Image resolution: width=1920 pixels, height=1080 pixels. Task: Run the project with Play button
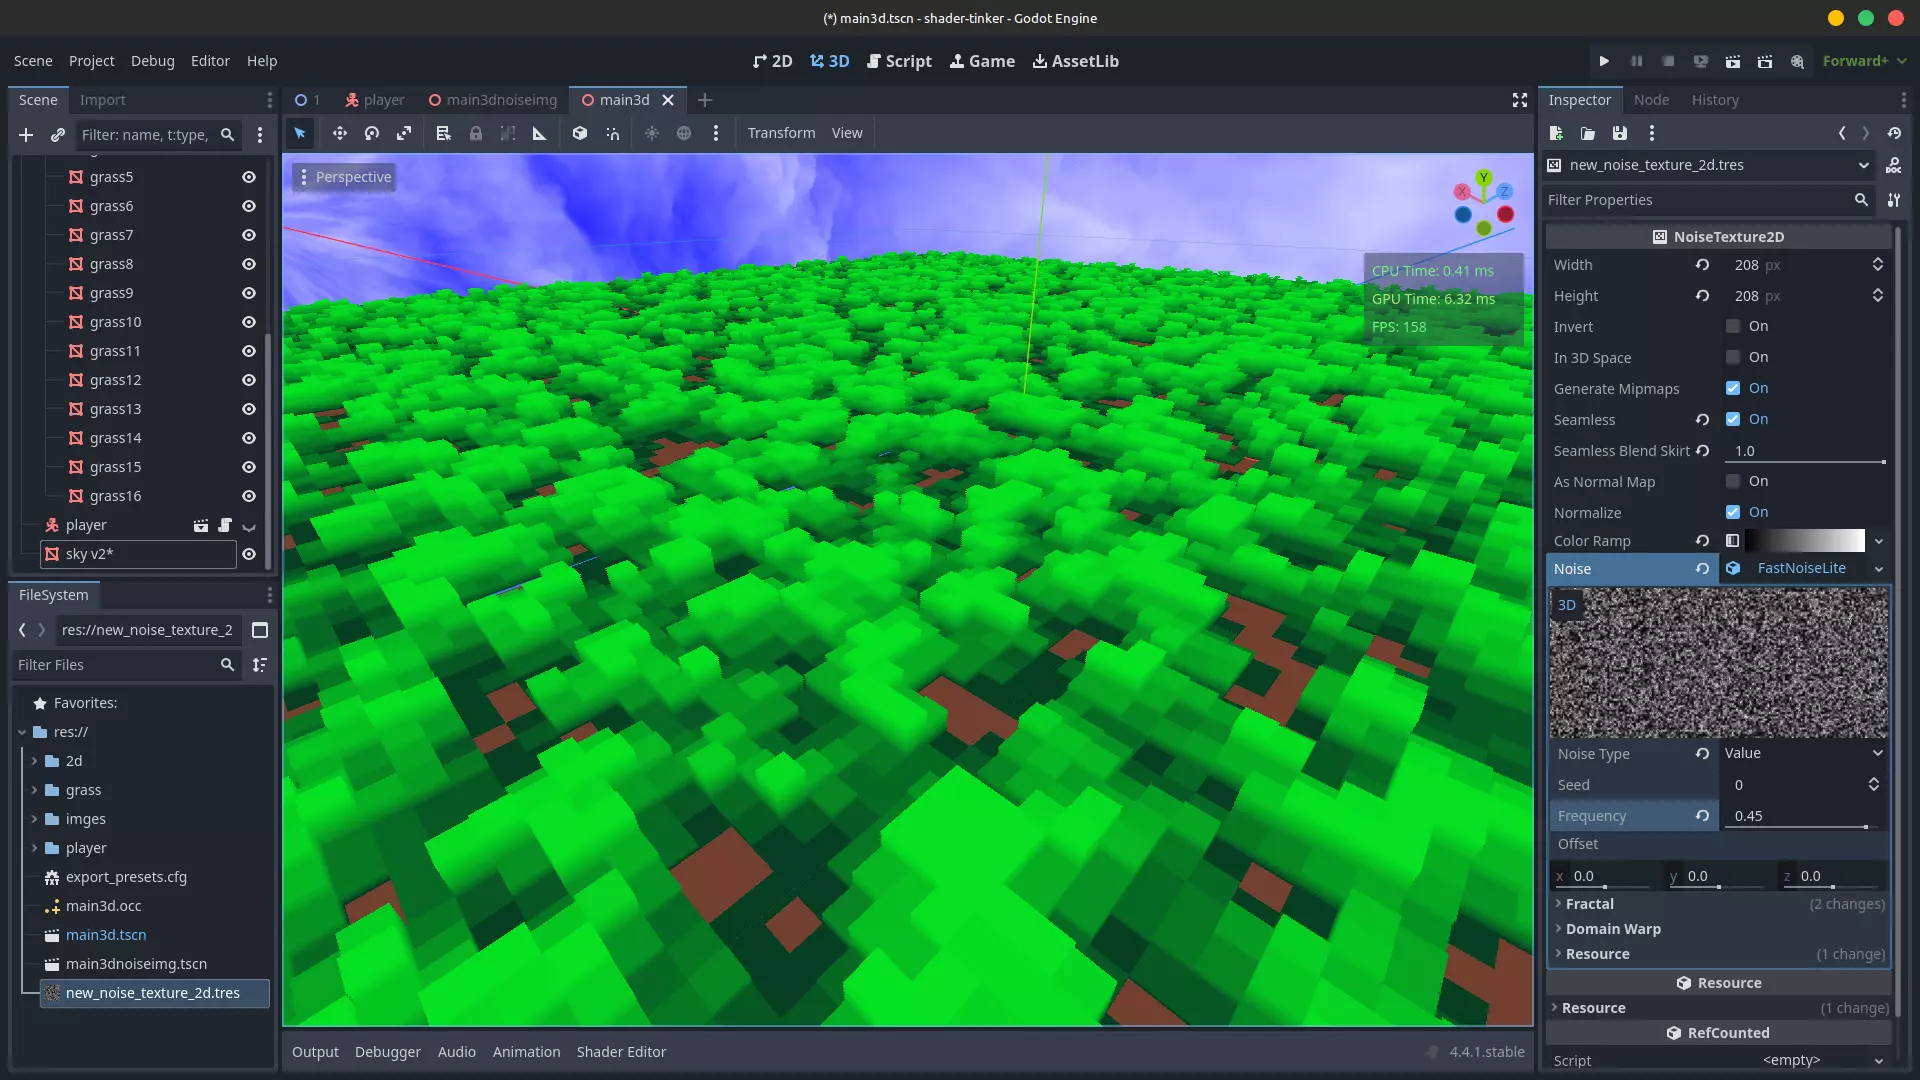point(1604,61)
